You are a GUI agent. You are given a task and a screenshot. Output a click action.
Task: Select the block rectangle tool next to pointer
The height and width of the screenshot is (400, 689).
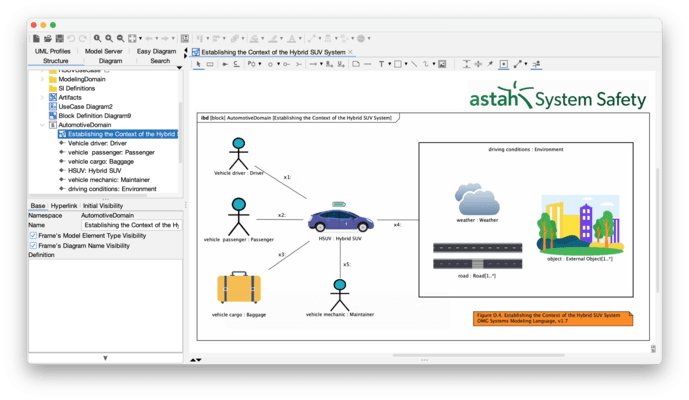210,64
